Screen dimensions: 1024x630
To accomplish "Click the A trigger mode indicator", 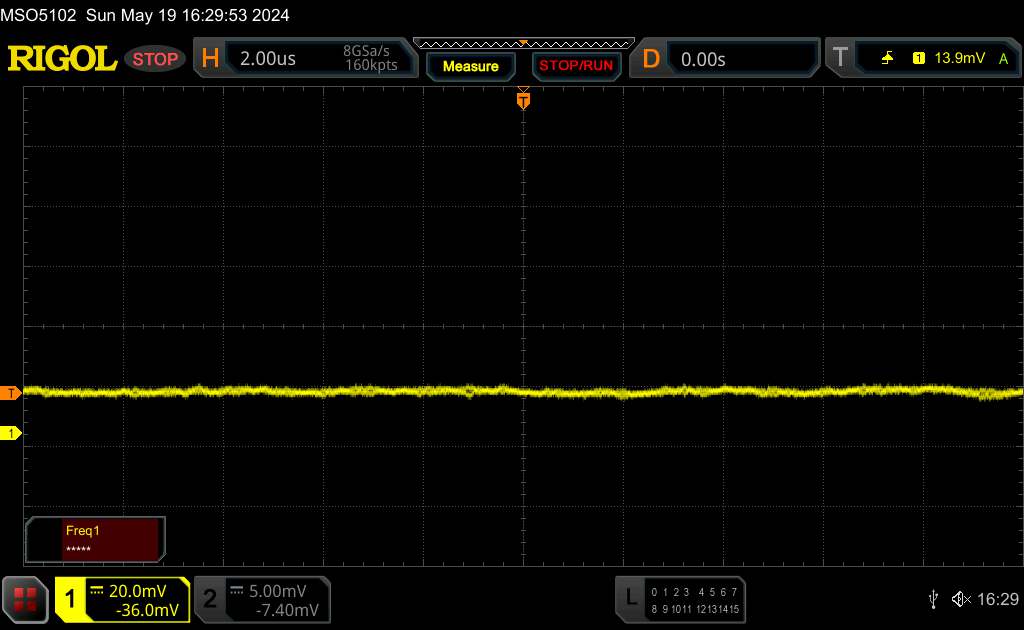I will pyautogui.click(x=1003, y=59).
